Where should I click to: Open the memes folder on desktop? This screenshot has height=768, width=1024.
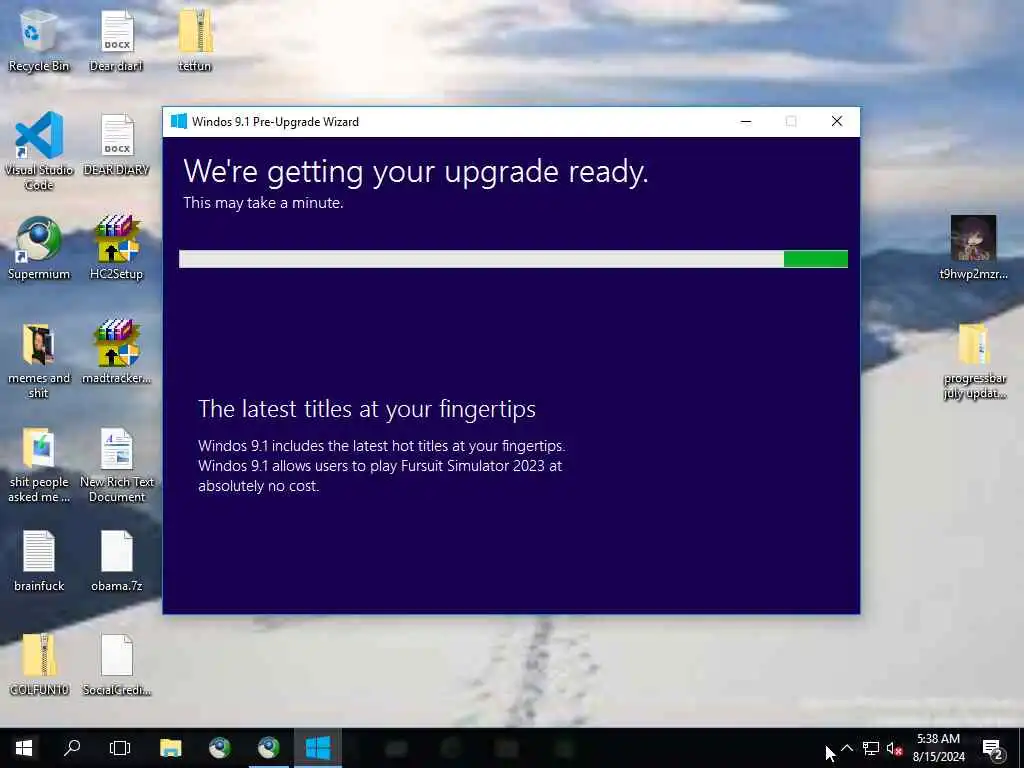(39, 361)
